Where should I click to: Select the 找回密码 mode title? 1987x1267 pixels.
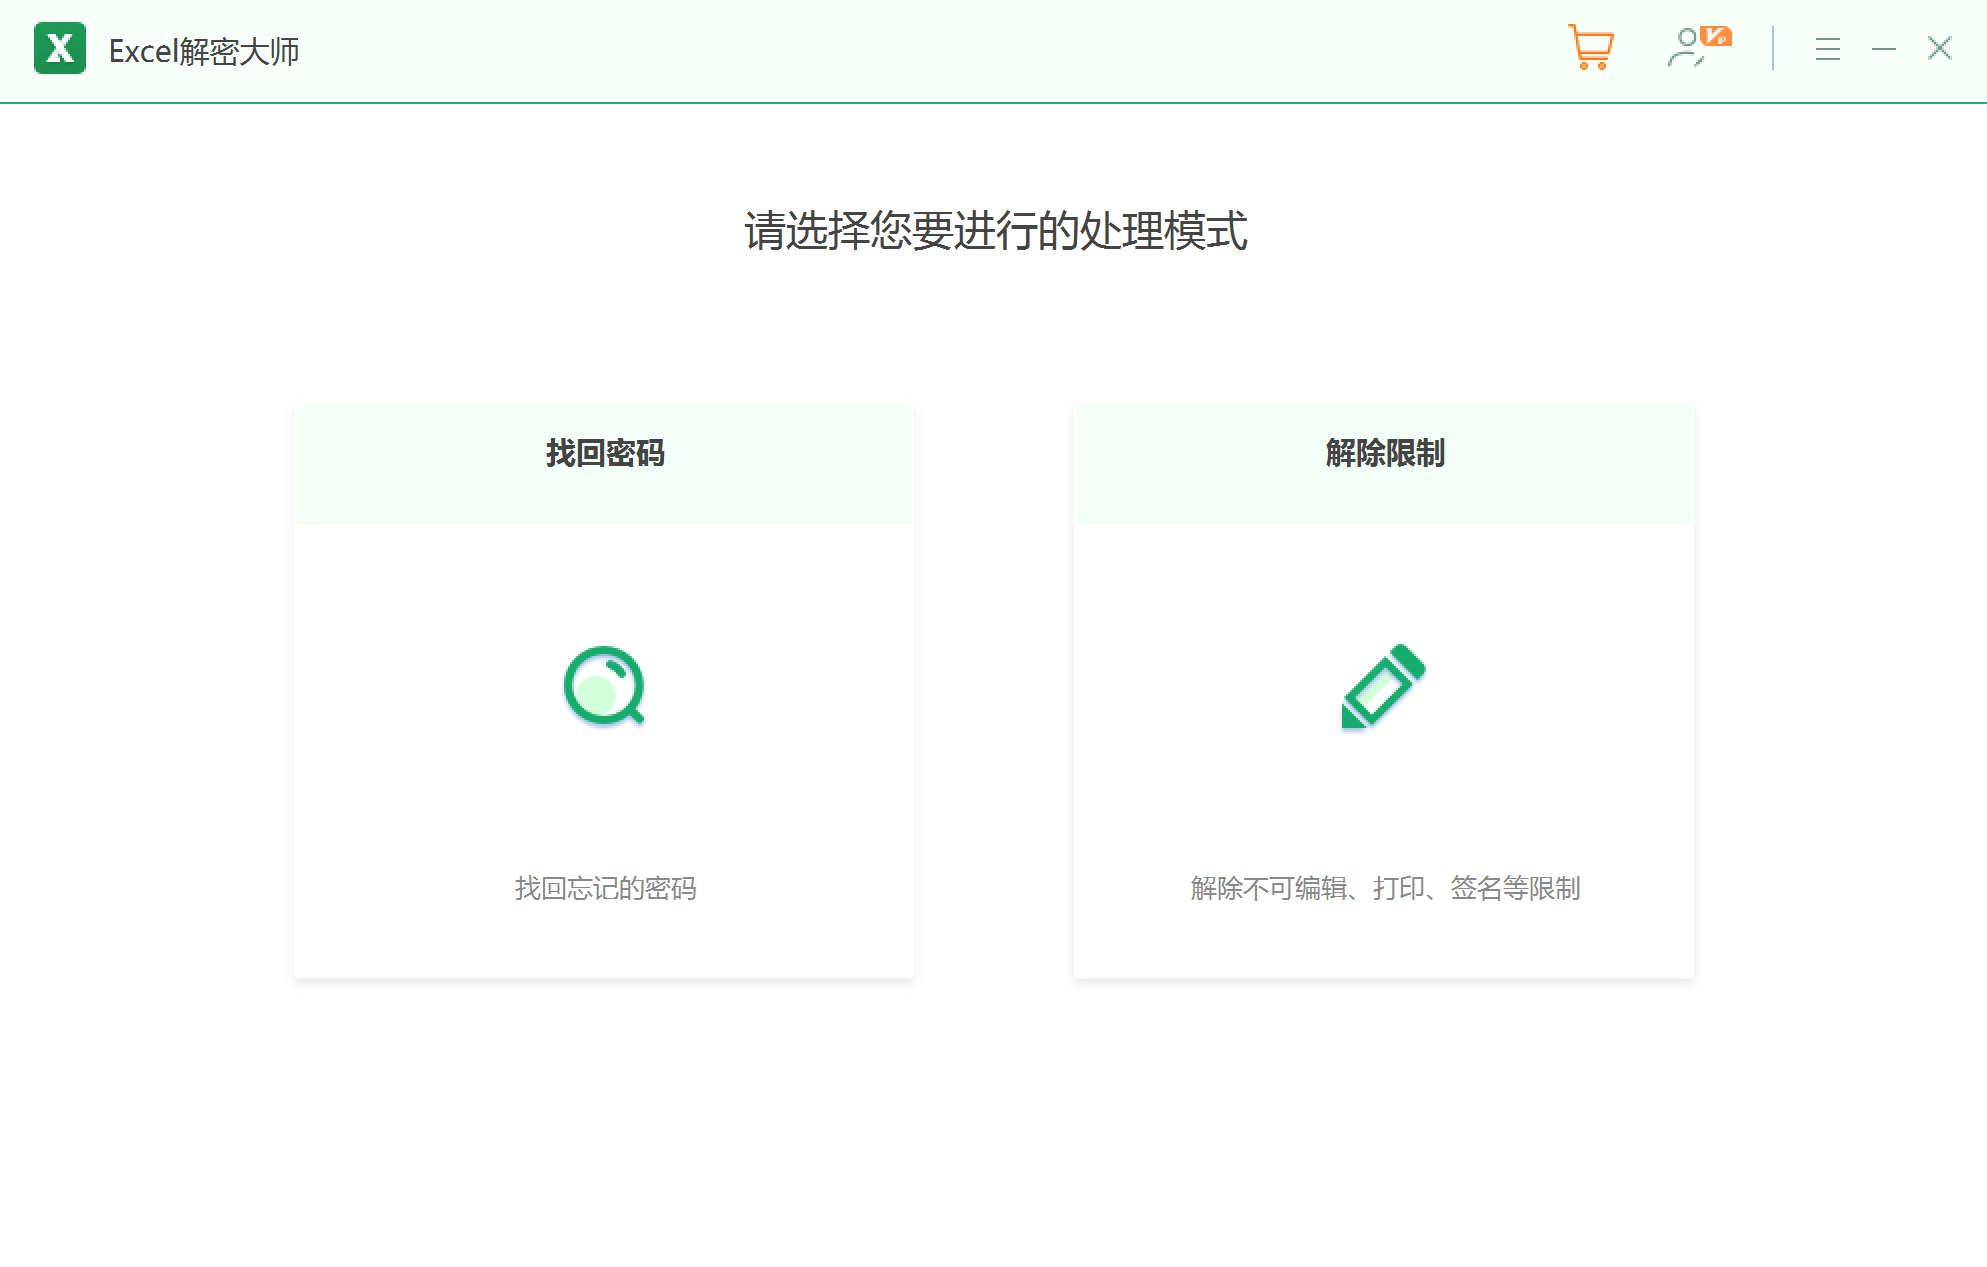coord(604,453)
